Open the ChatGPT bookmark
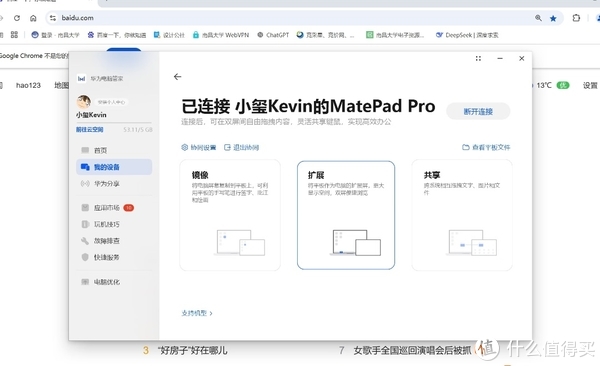Screen dimensions: 600x366 pyautogui.click(x=273, y=35)
